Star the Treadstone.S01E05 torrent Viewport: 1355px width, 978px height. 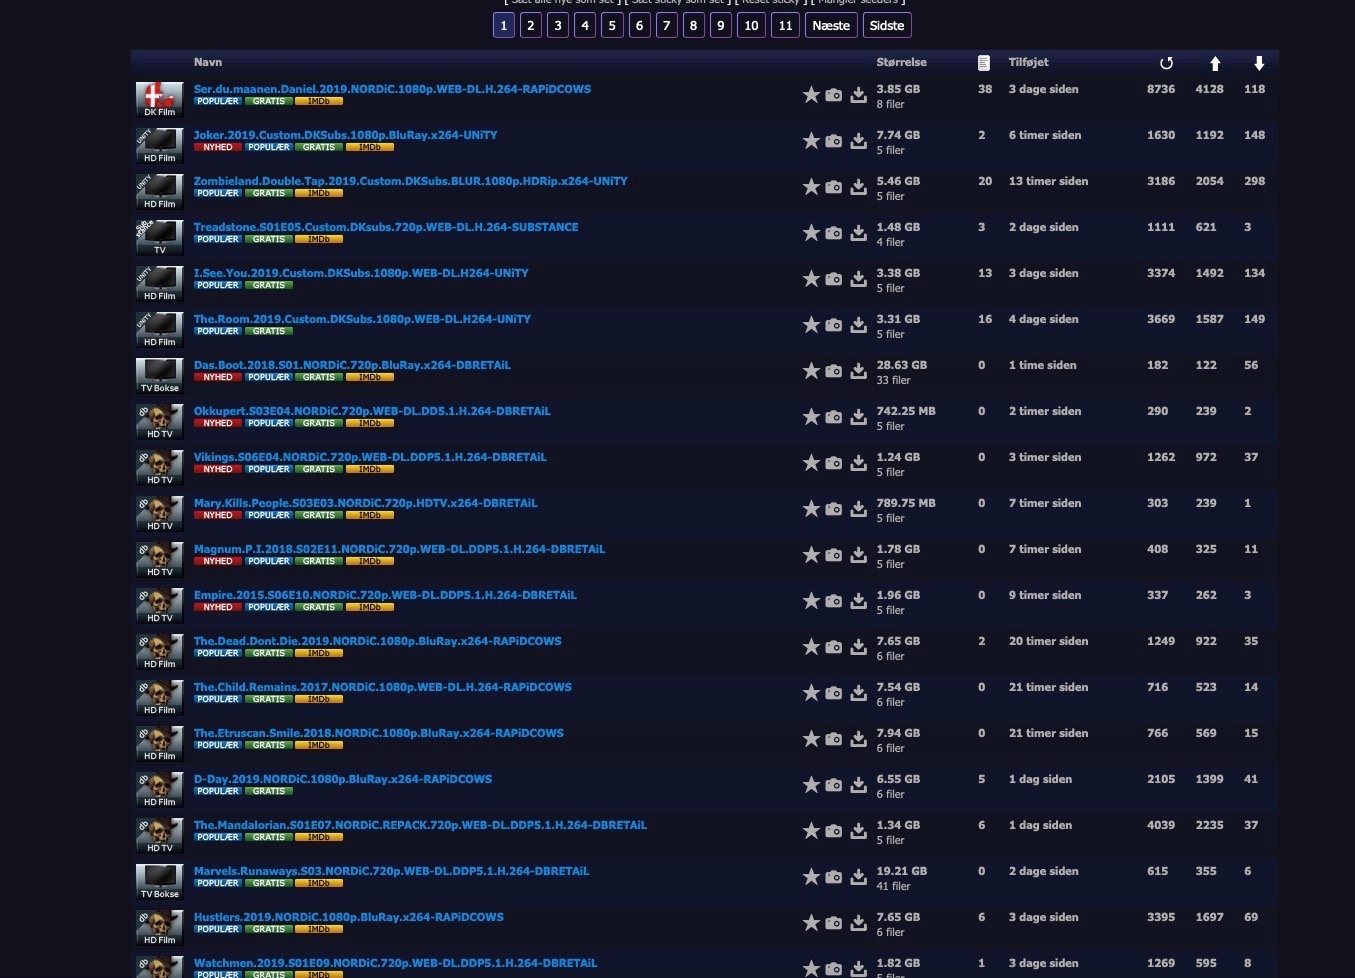click(811, 233)
